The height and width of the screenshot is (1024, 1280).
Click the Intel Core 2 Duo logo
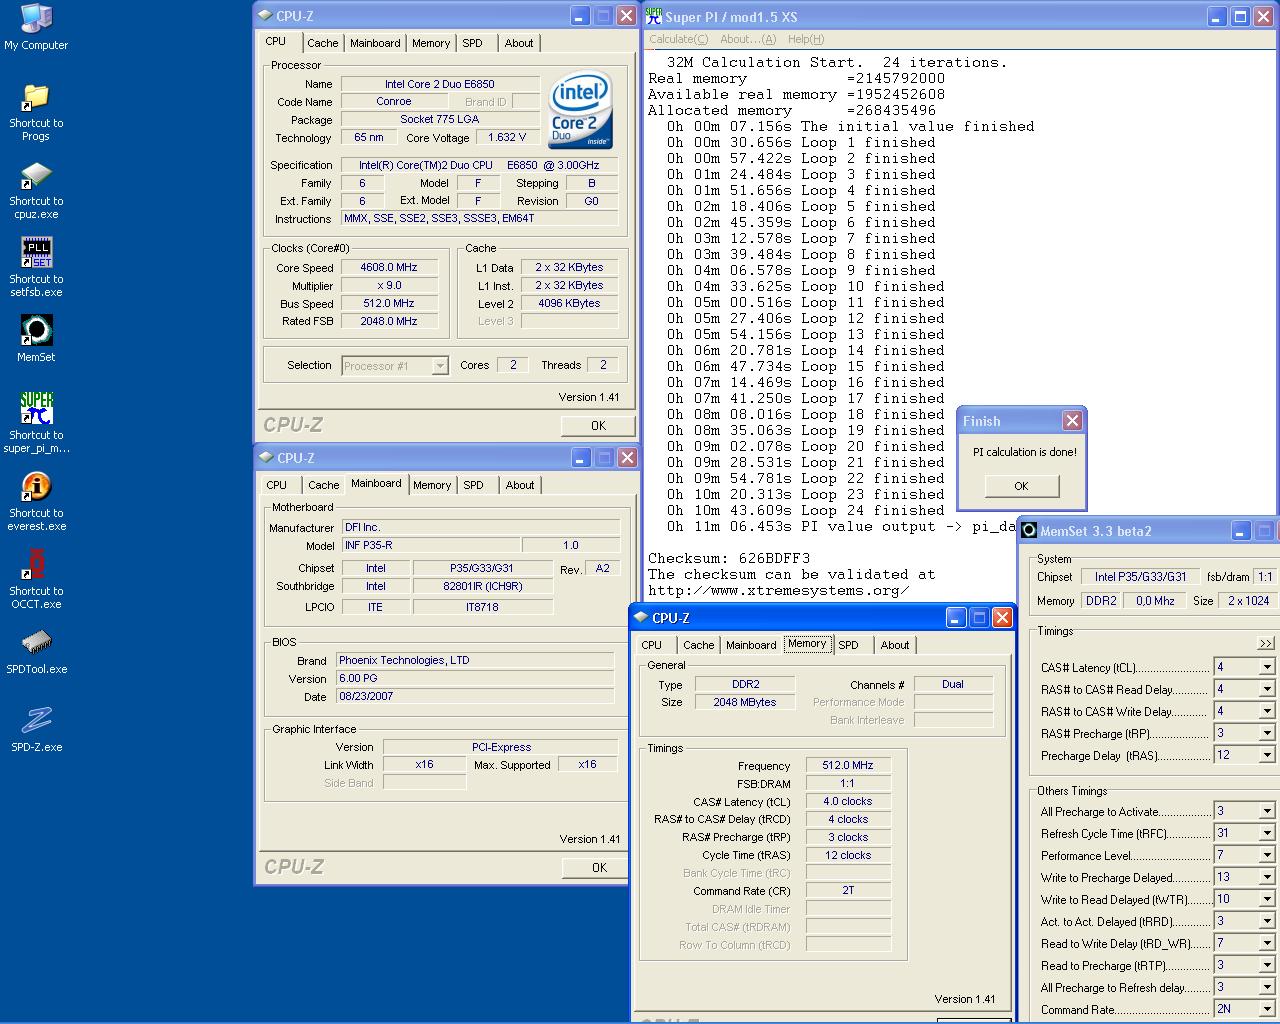pos(580,109)
